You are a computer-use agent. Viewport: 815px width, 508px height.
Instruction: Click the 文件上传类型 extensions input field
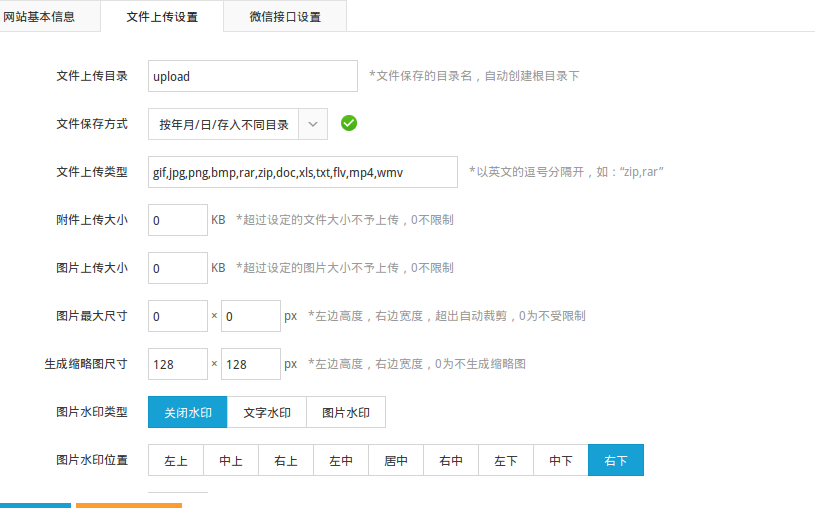tap(303, 172)
